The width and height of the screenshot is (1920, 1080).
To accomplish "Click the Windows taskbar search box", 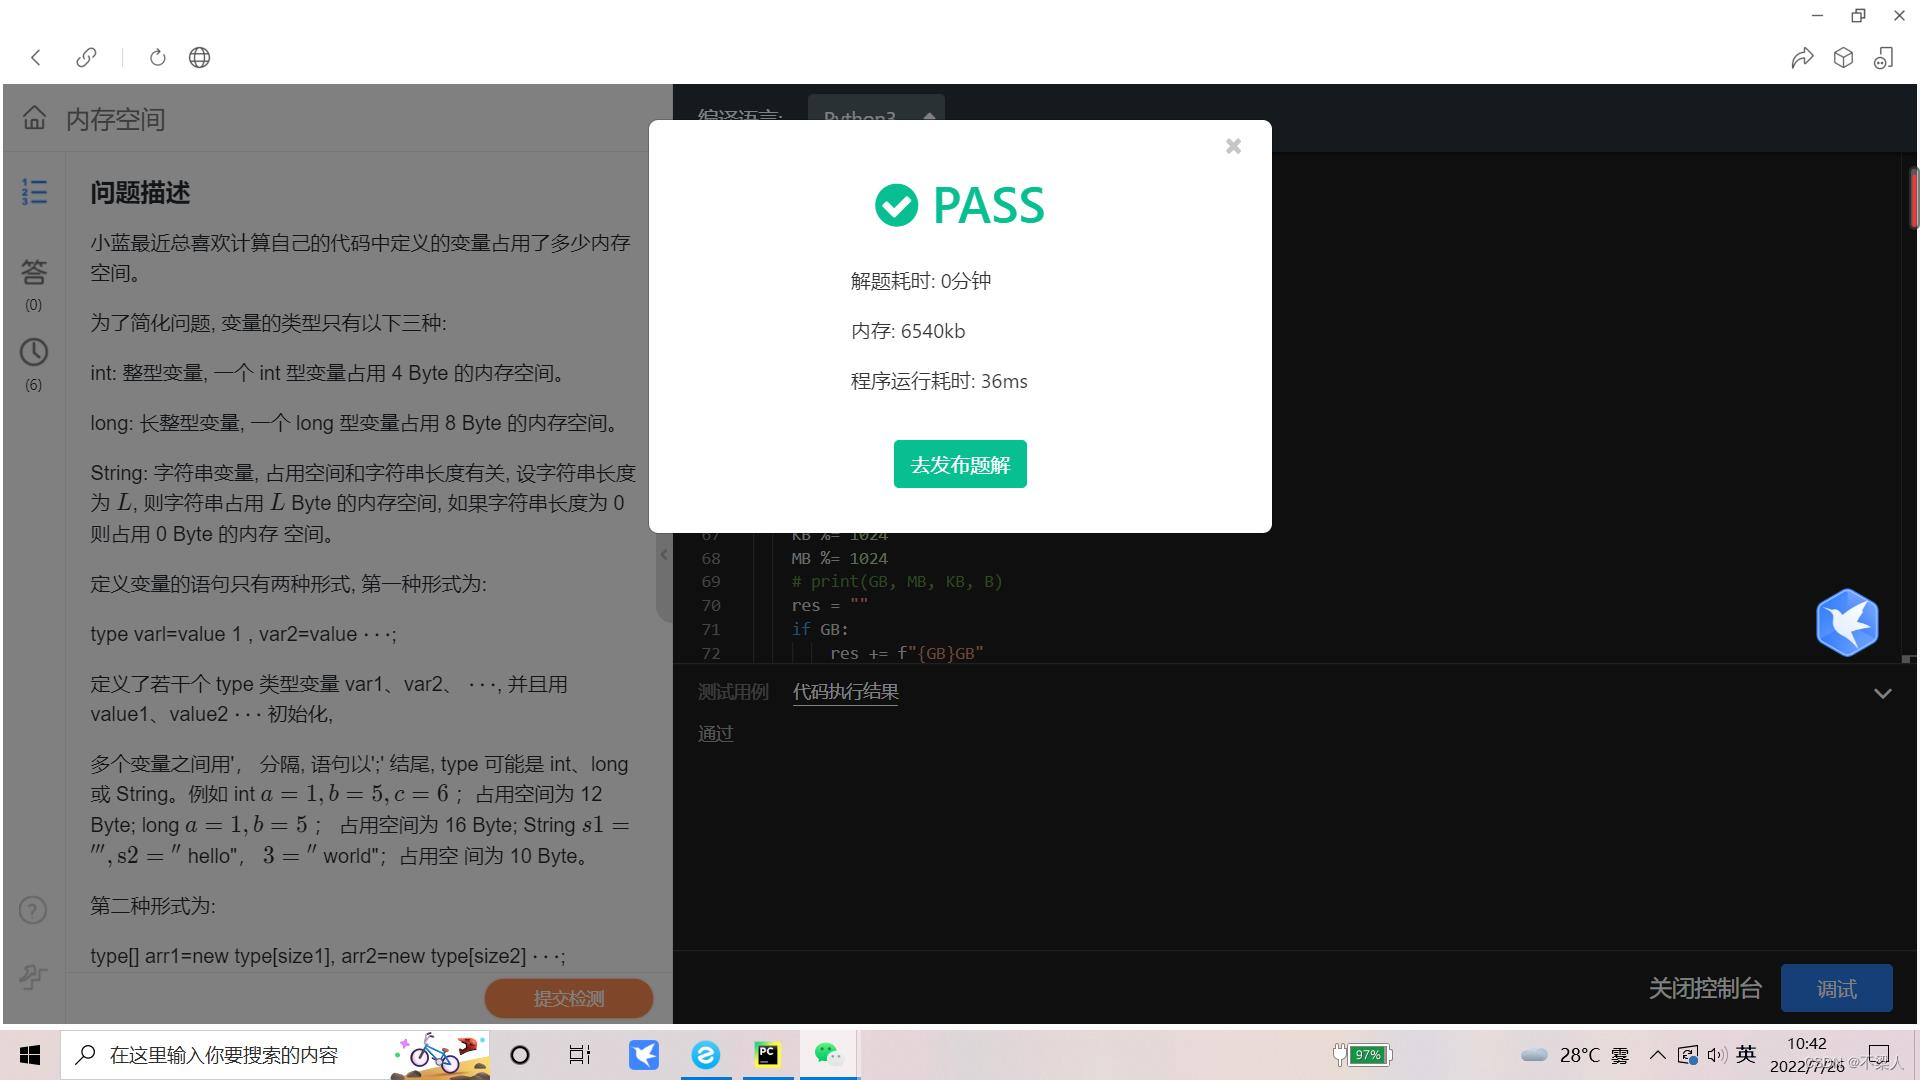I will pyautogui.click(x=225, y=1055).
